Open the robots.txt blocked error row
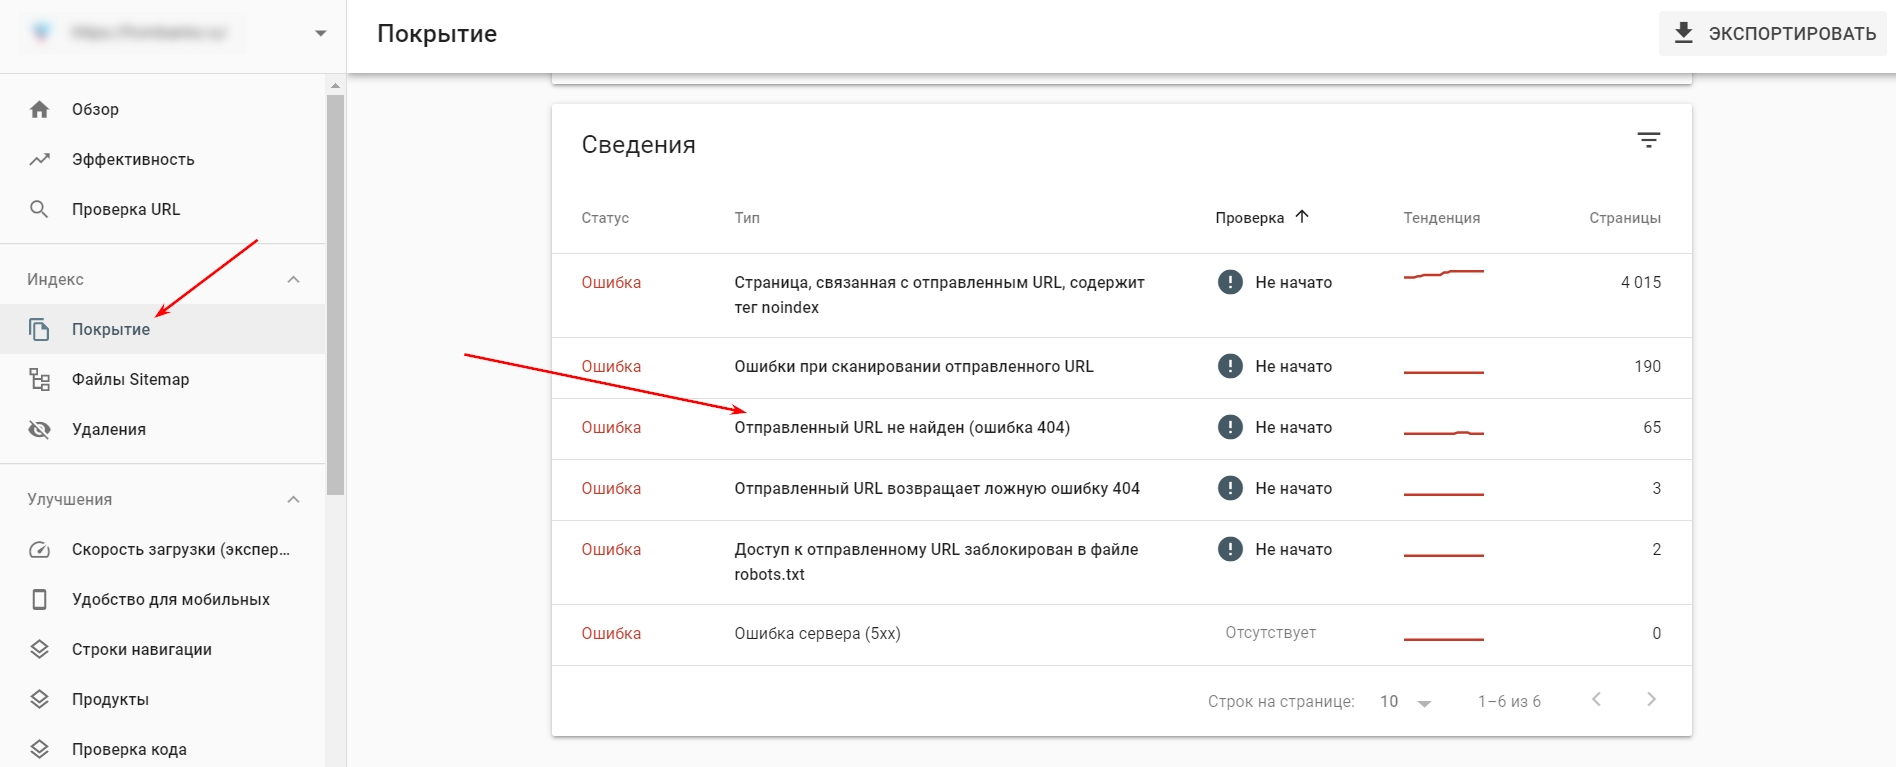The image size is (1896, 767). coord(1121,562)
